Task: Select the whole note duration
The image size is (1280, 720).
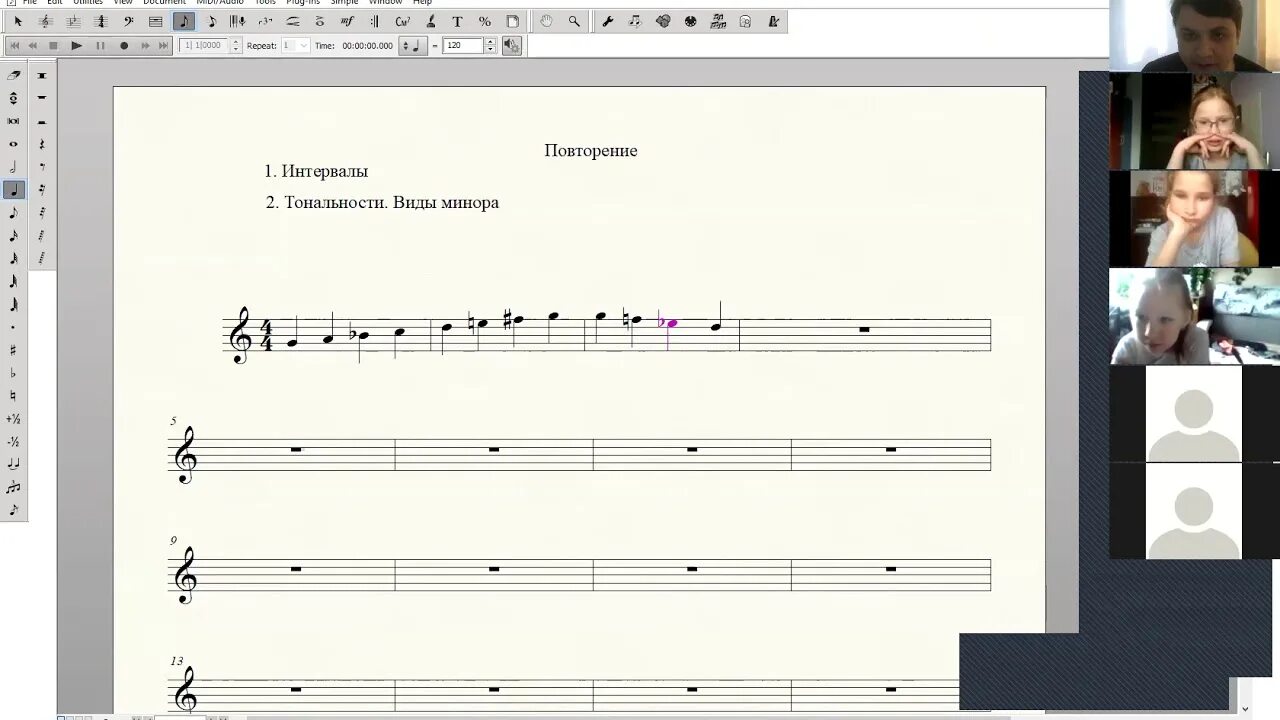Action: click(13, 144)
